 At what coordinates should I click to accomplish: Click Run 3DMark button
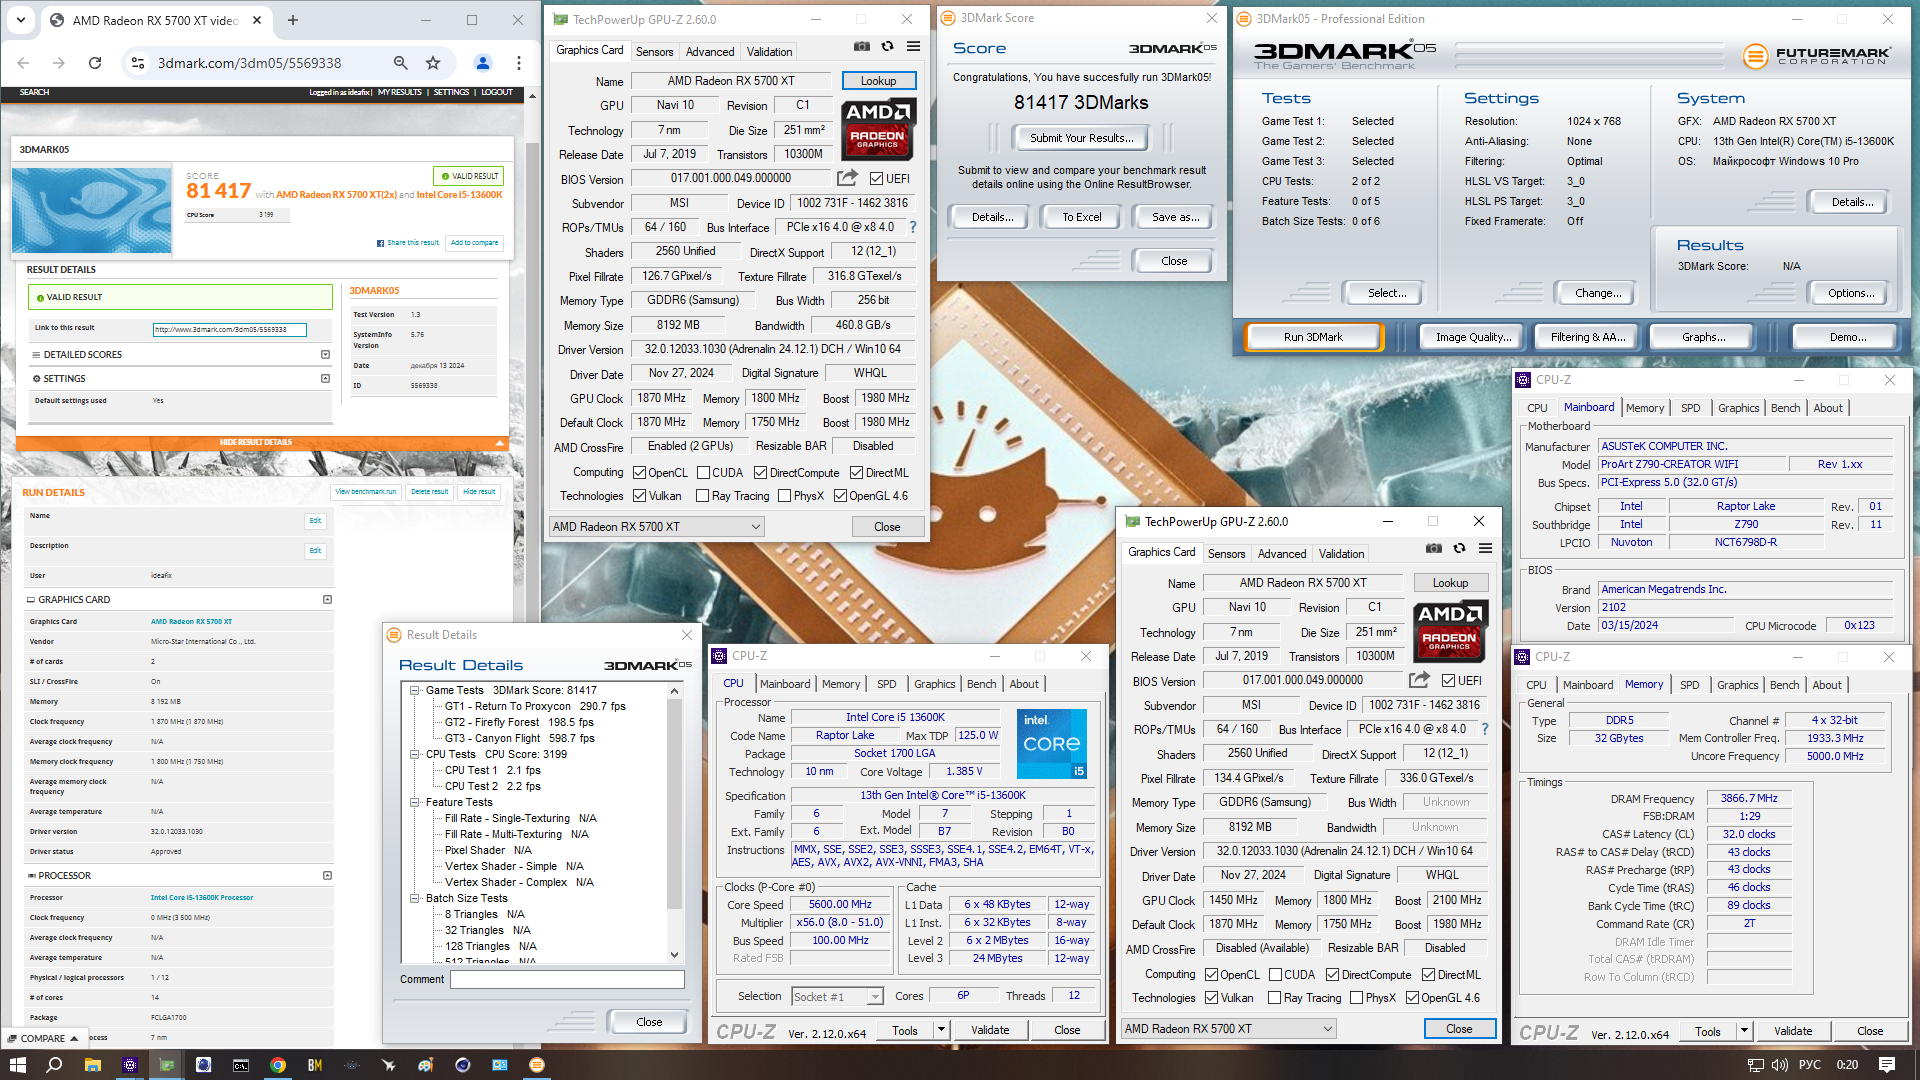(1313, 337)
